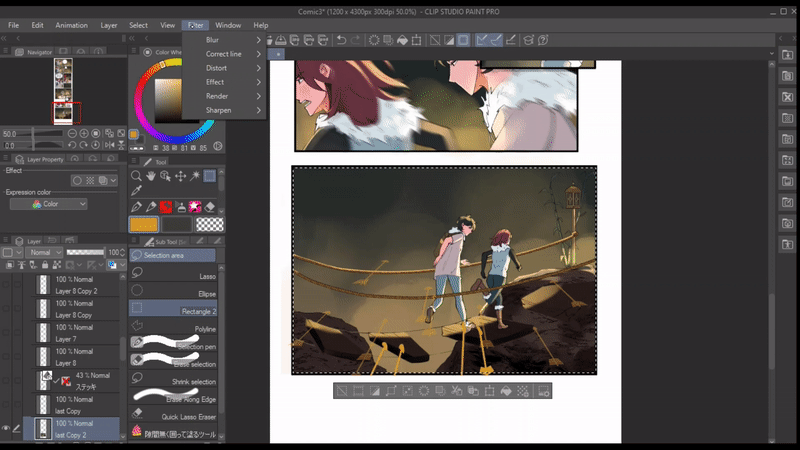Toggle visibility of last Copy 2 layer
The image size is (800, 450).
click(7, 428)
